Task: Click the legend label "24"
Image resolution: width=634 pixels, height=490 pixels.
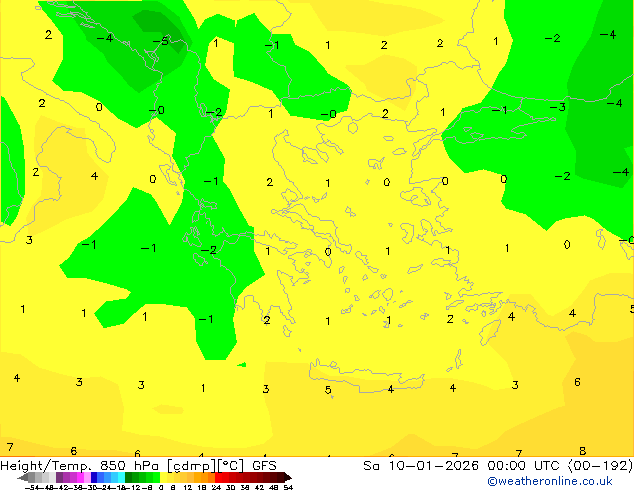Action: [x=216, y=487]
